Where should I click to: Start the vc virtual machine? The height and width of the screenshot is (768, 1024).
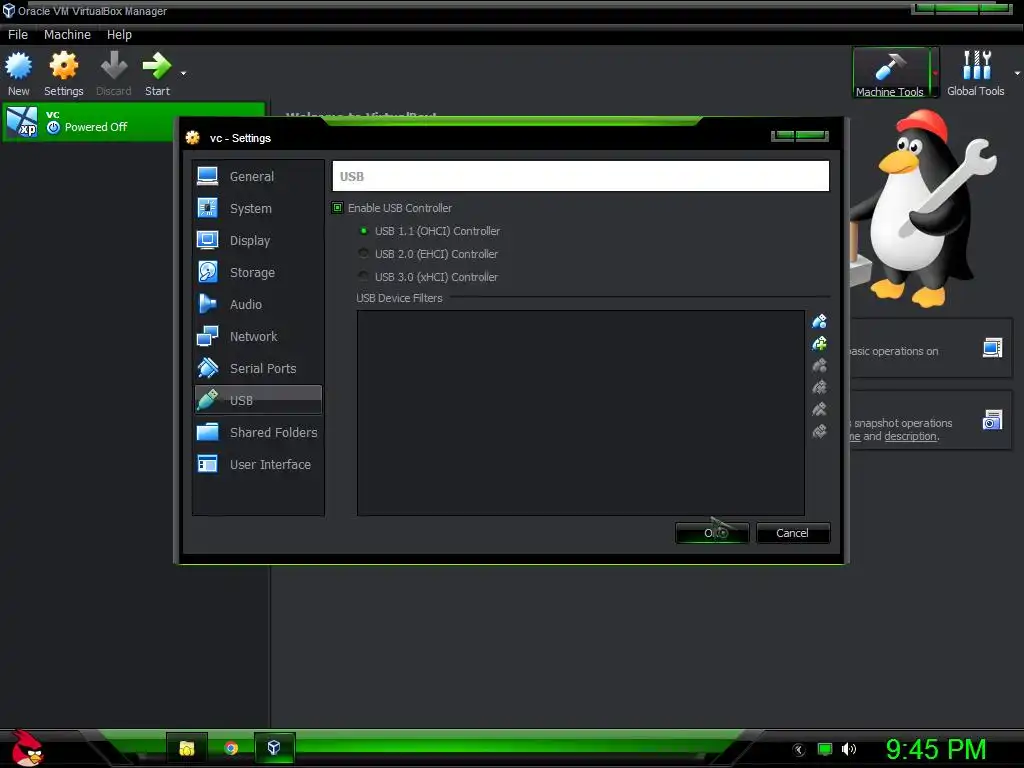(x=157, y=73)
